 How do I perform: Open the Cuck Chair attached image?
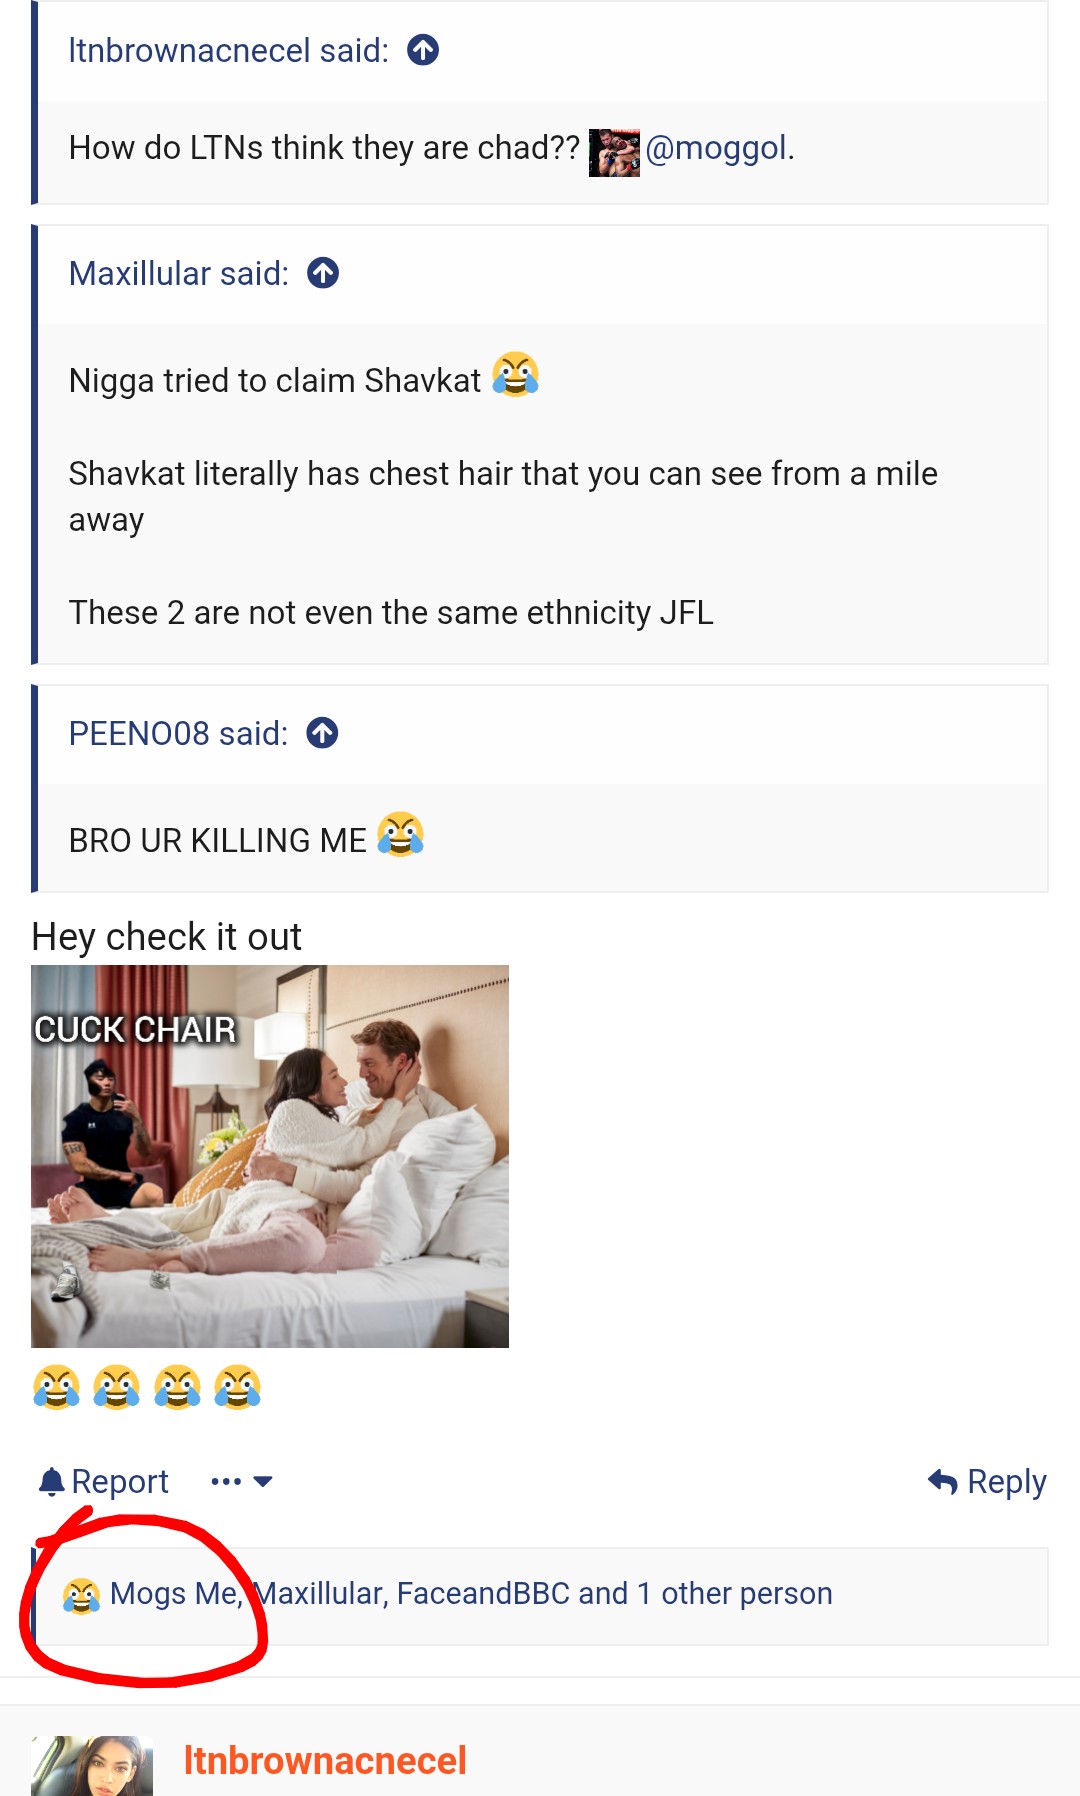(x=270, y=1156)
